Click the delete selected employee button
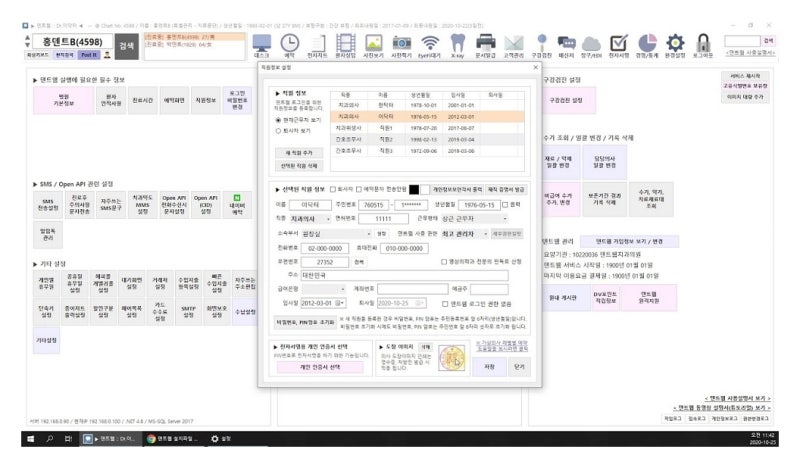The width and height of the screenshot is (800, 468). click(299, 166)
